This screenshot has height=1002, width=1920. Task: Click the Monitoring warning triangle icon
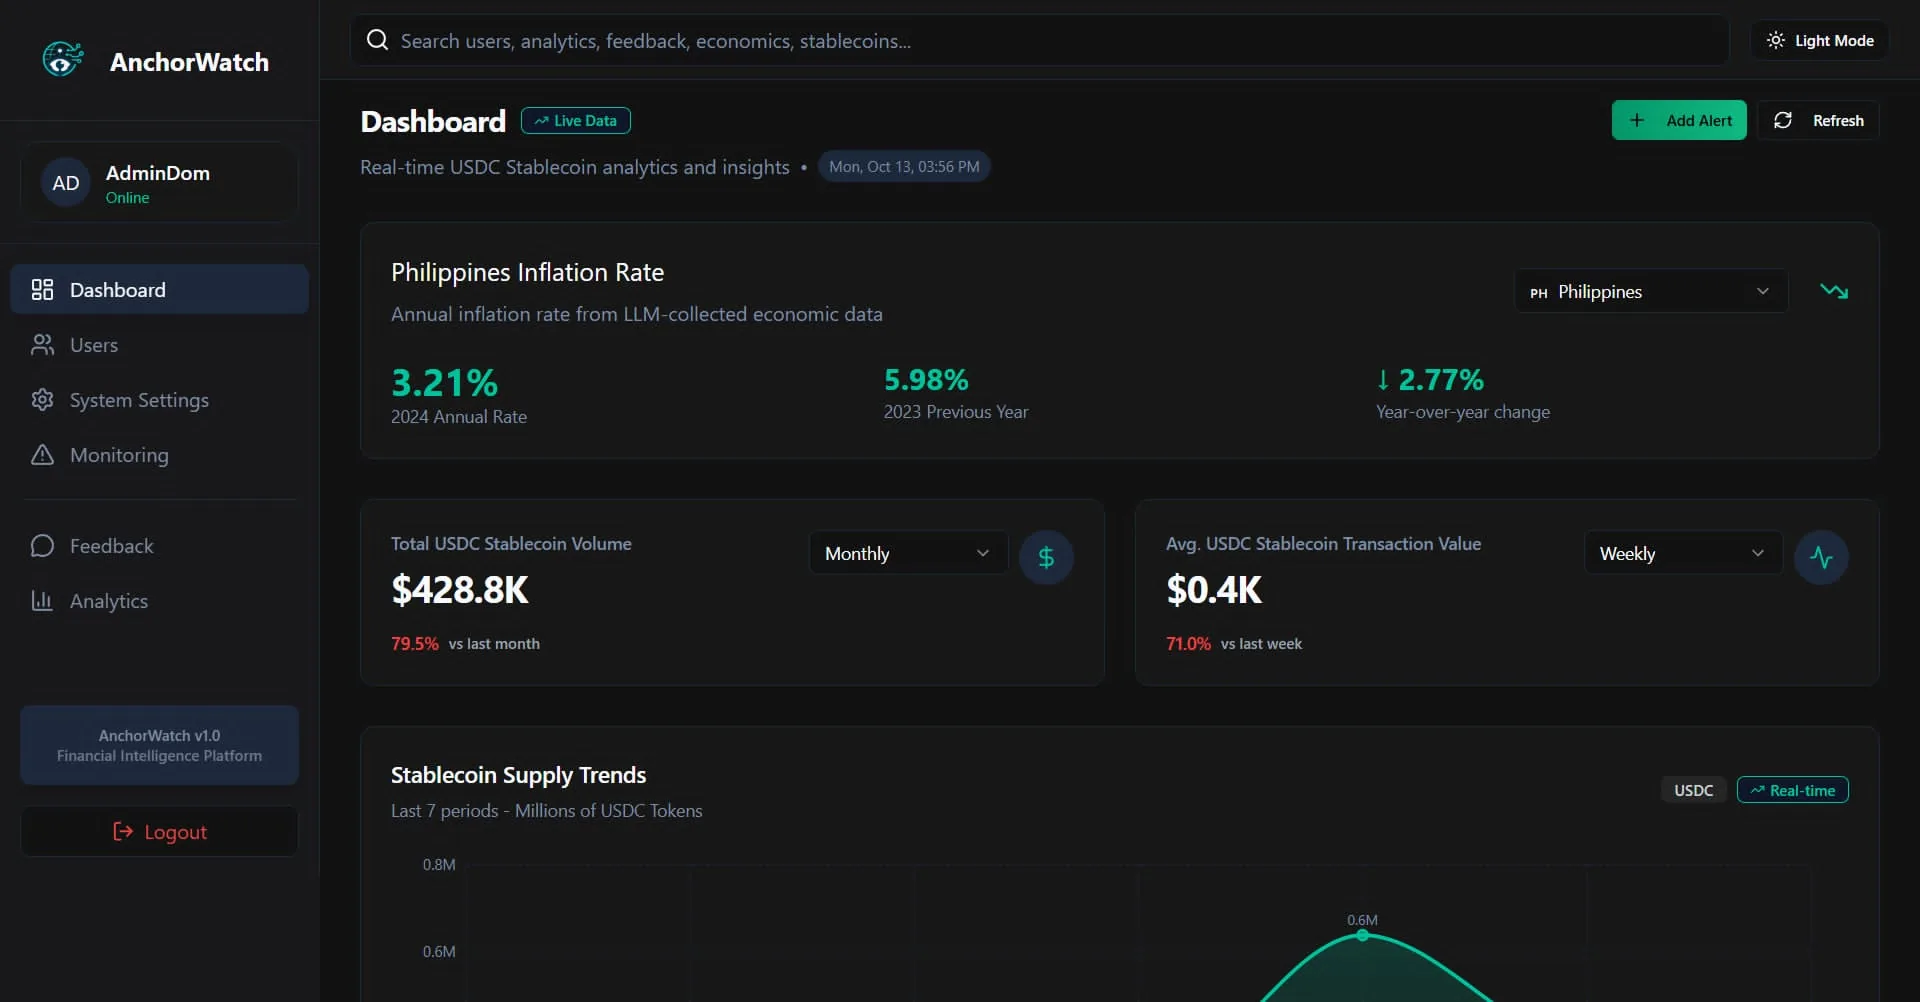pyautogui.click(x=42, y=455)
